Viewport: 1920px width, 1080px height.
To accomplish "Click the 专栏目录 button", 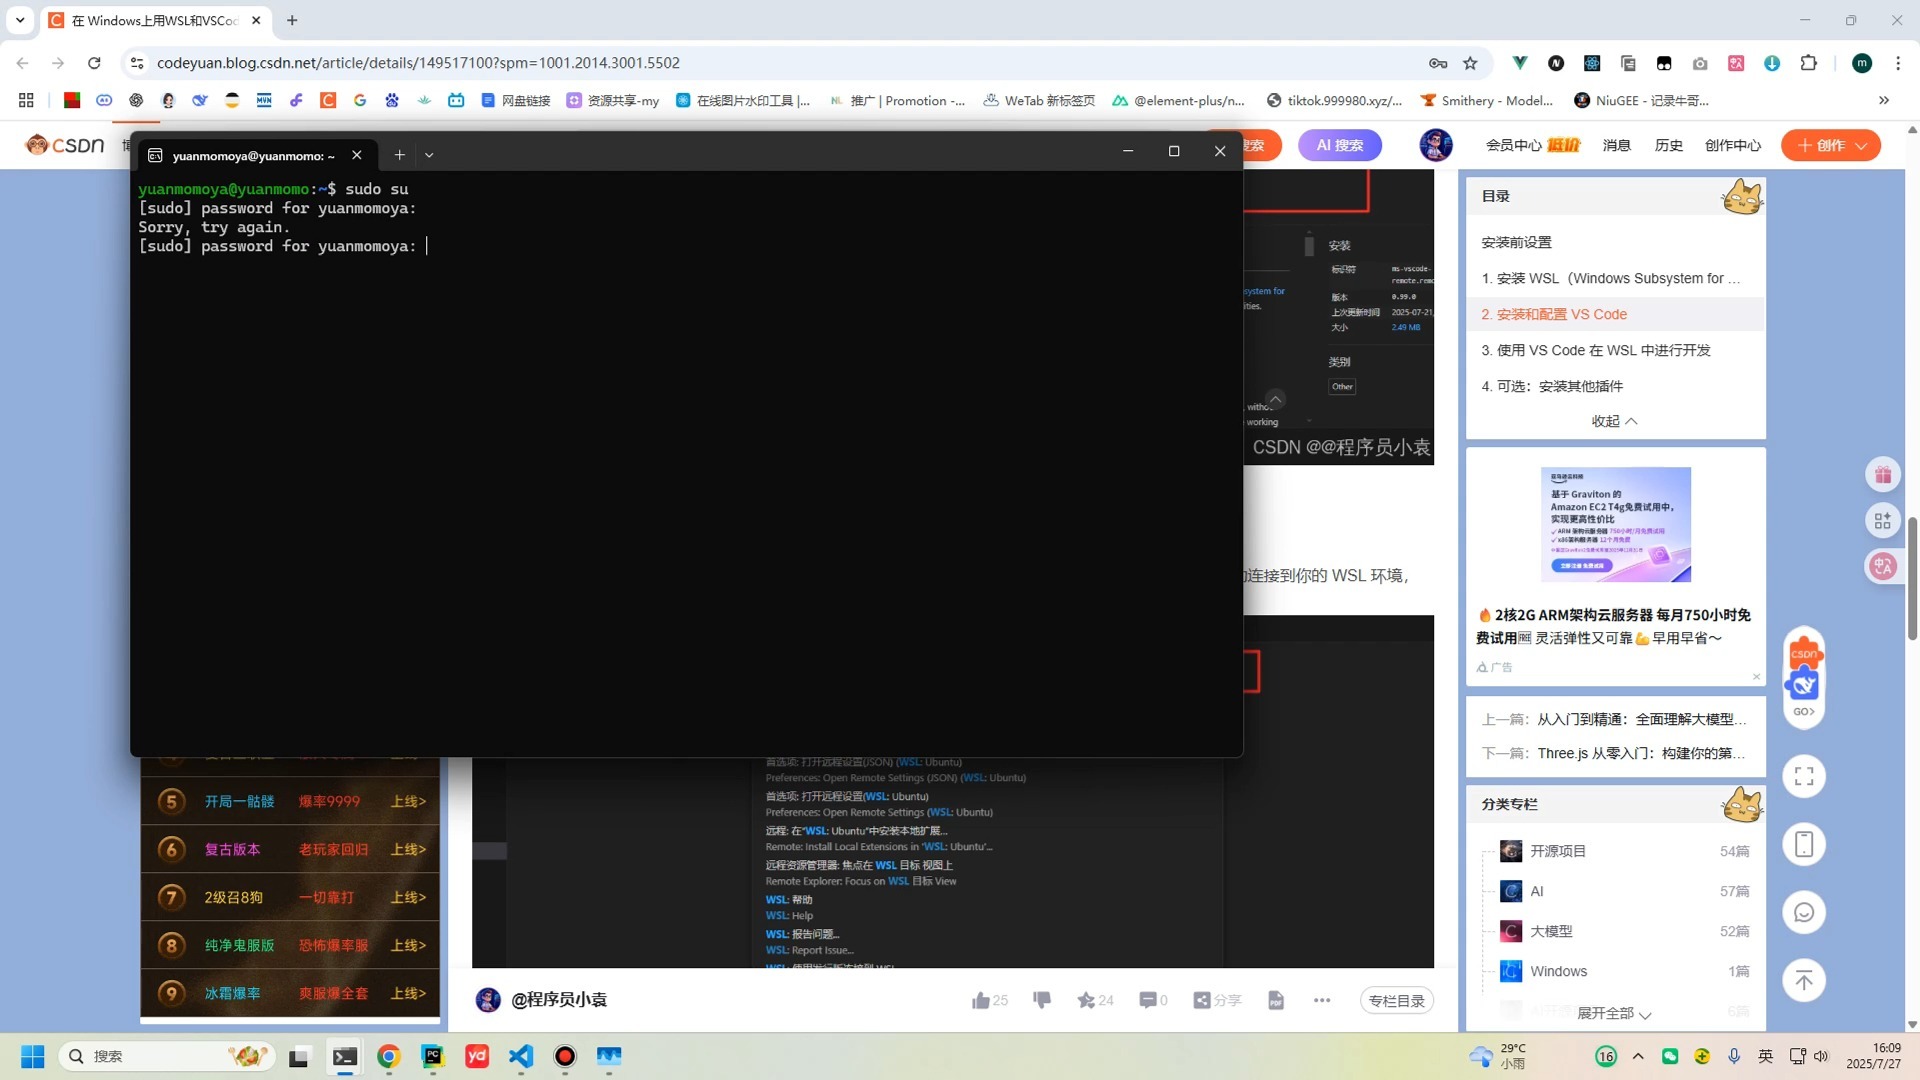I will pos(1396,1000).
